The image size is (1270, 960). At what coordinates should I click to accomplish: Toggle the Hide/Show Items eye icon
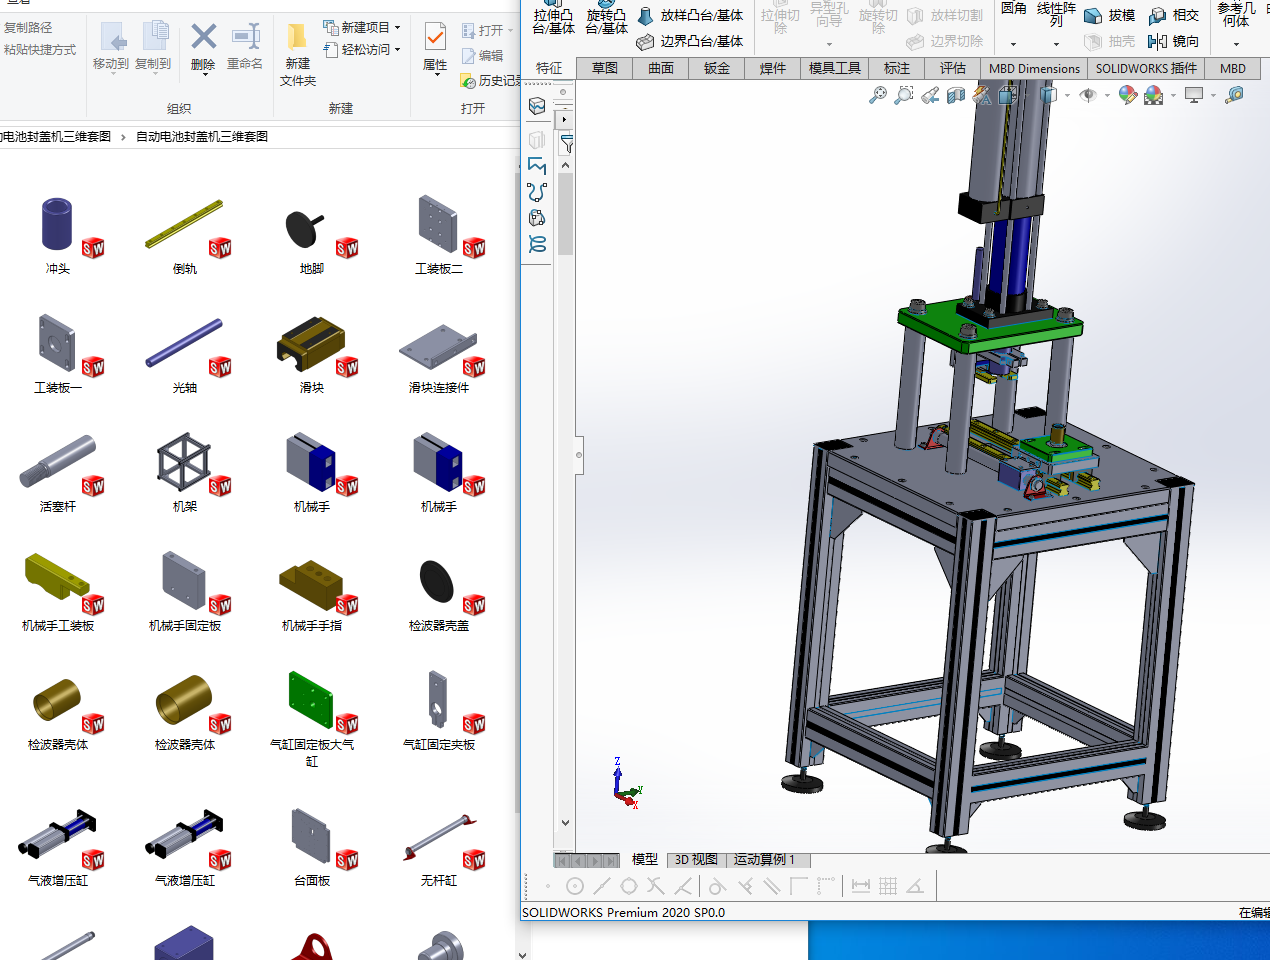tap(1088, 95)
